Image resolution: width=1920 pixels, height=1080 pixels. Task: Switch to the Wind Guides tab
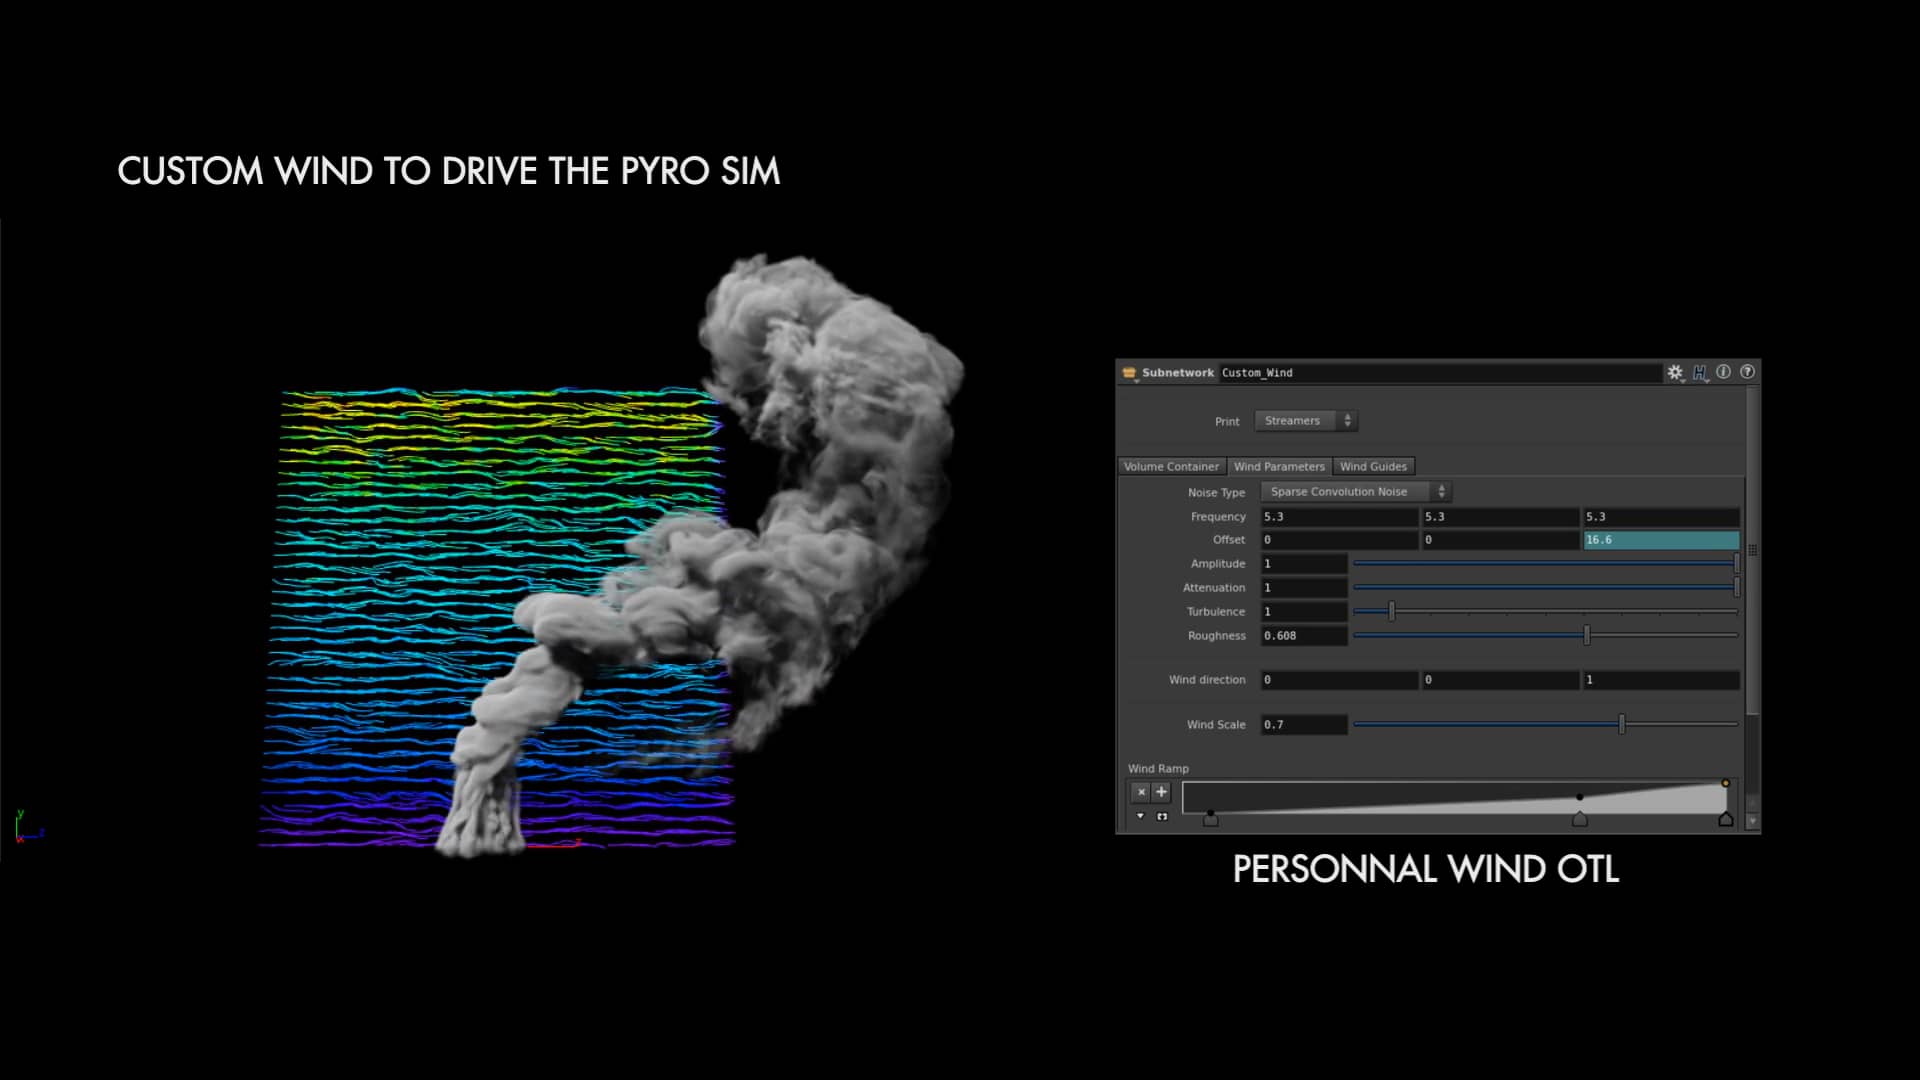click(1373, 466)
